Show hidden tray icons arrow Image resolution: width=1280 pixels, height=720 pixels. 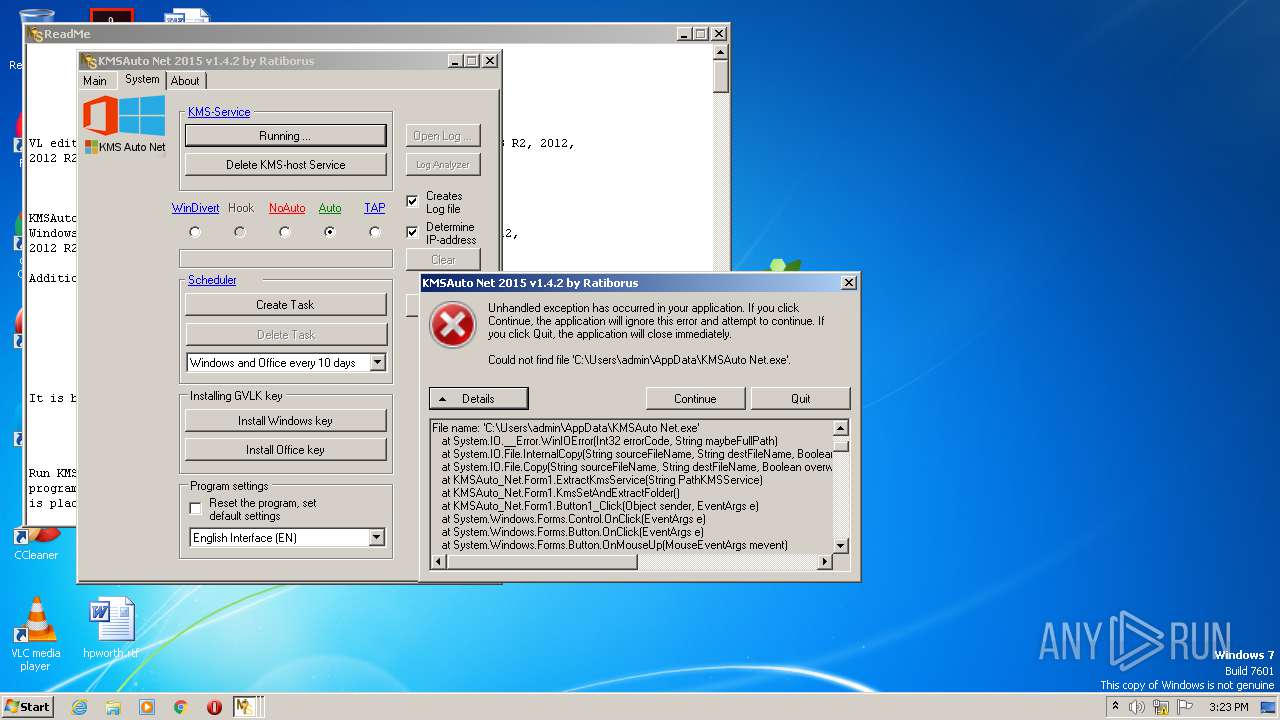click(x=1115, y=707)
